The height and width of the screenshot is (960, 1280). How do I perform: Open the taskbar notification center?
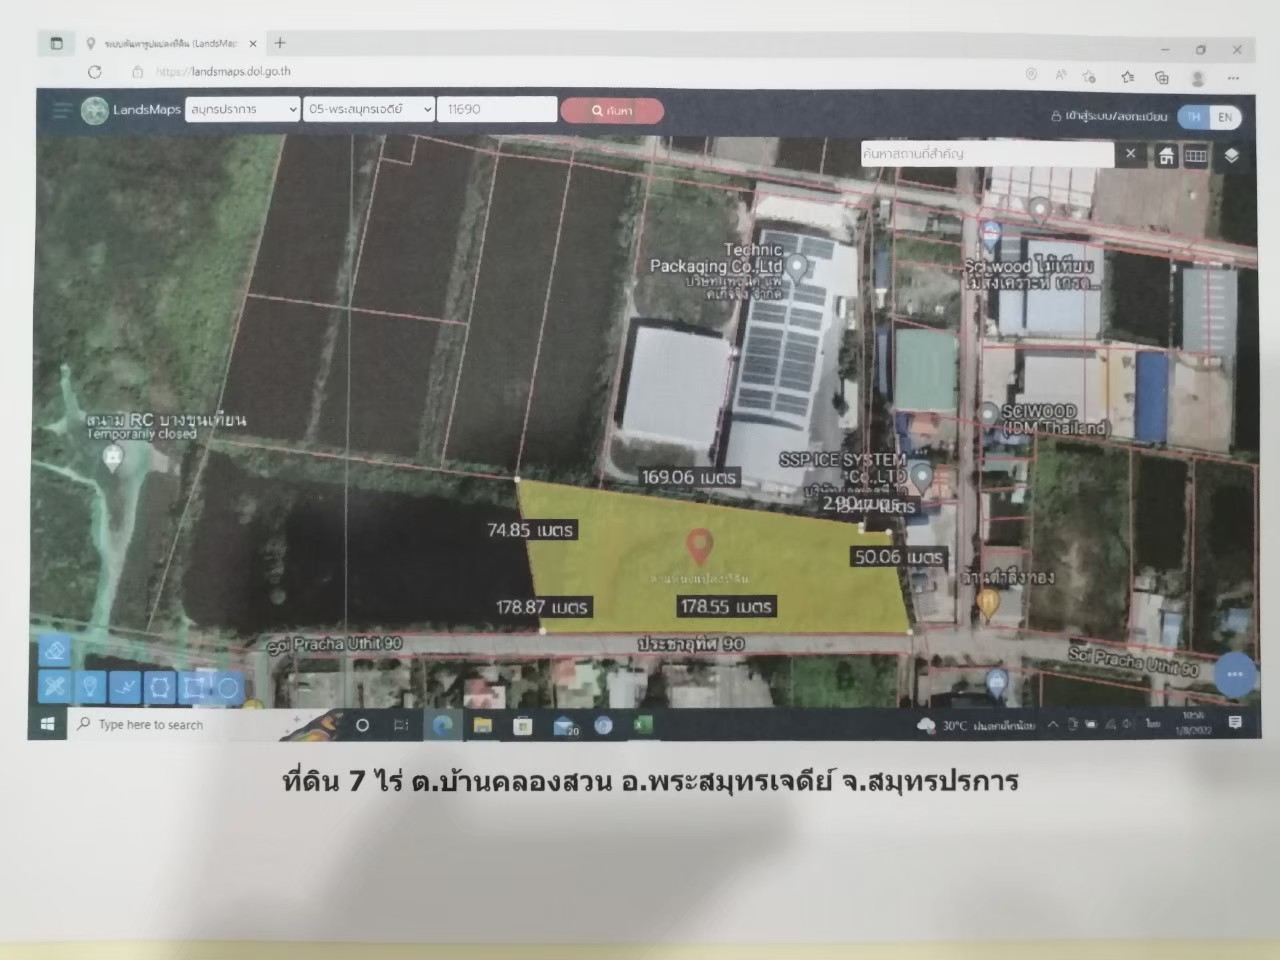pos(1235,722)
